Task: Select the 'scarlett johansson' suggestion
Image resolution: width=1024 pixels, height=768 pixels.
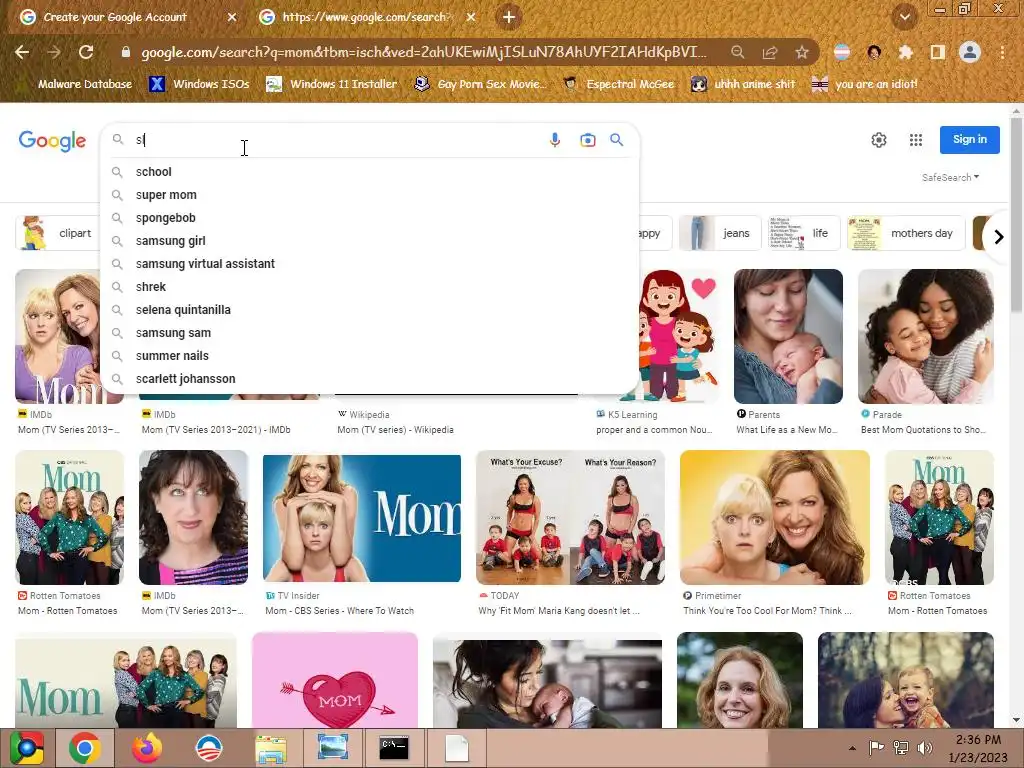Action: [x=370, y=379]
